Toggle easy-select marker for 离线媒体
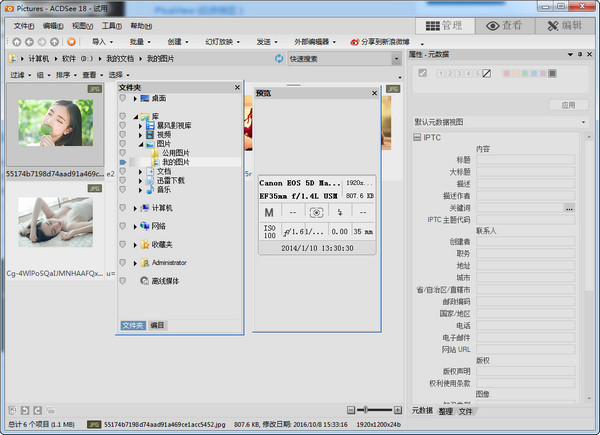Screen dimensions: 600x435 pos(122,281)
